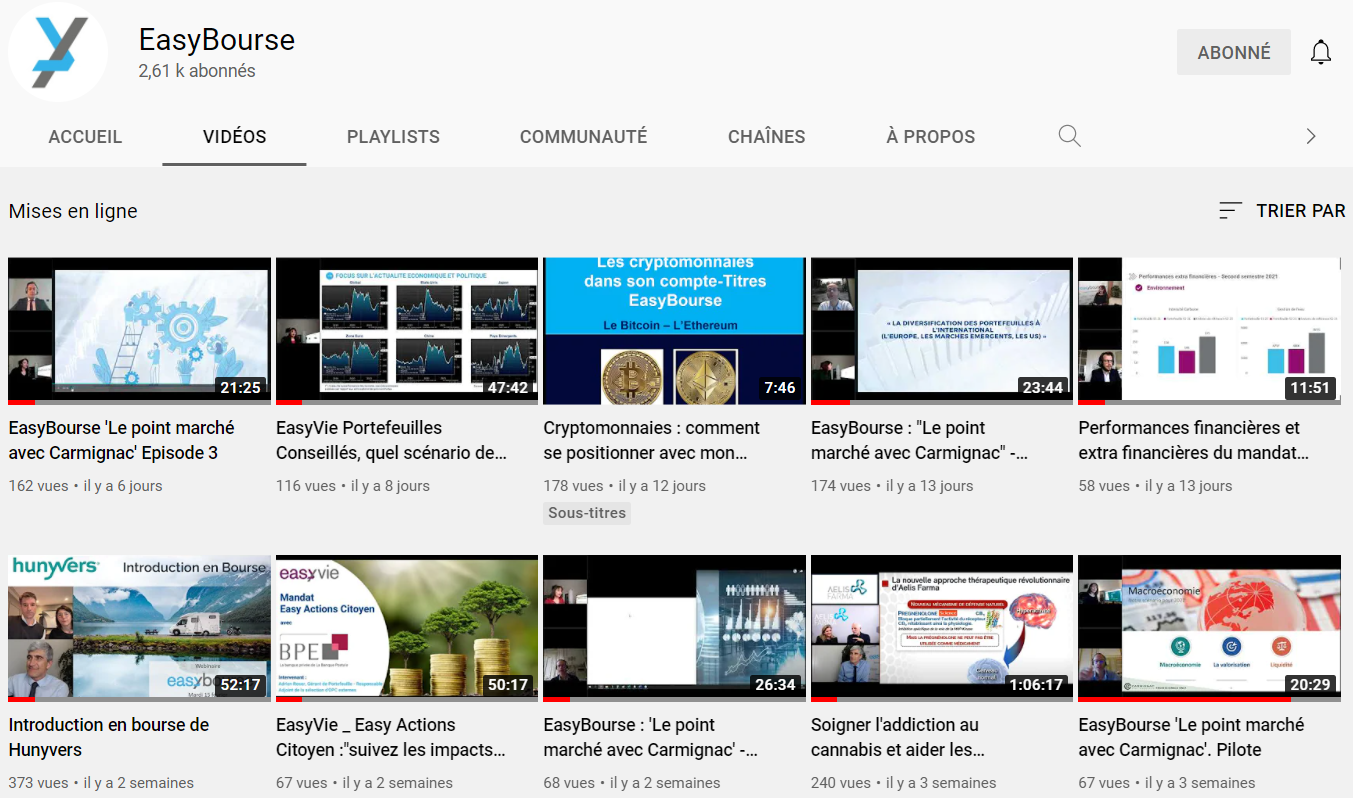Open the 'Introduction en bourse de Hunyvers' title
This screenshot has width=1353, height=798.
point(108,737)
